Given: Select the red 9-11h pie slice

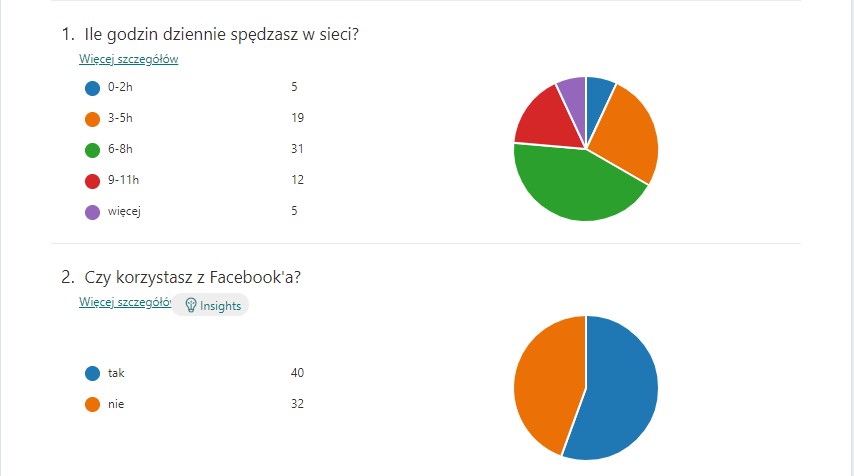Looking at the screenshot, I should coord(547,120).
